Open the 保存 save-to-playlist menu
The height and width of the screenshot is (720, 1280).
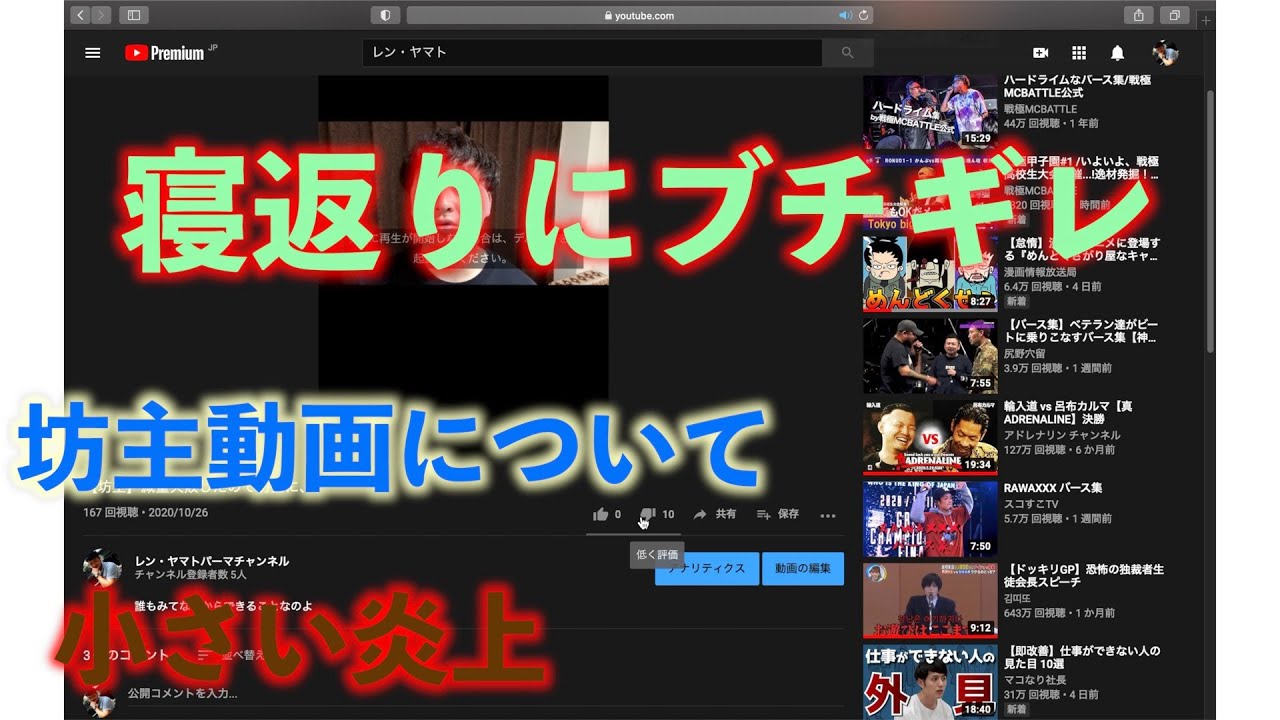click(x=778, y=514)
